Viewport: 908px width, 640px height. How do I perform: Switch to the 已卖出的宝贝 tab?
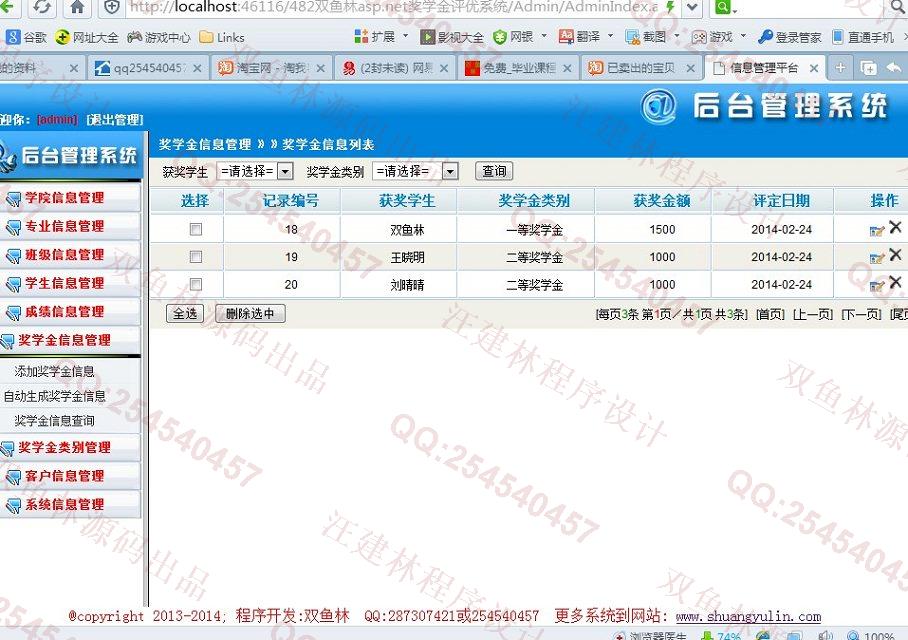point(641,68)
